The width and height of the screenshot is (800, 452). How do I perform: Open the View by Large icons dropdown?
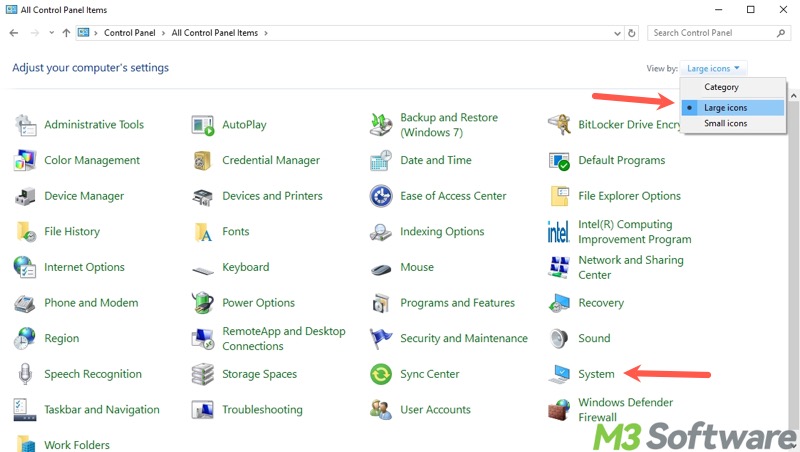(x=713, y=68)
